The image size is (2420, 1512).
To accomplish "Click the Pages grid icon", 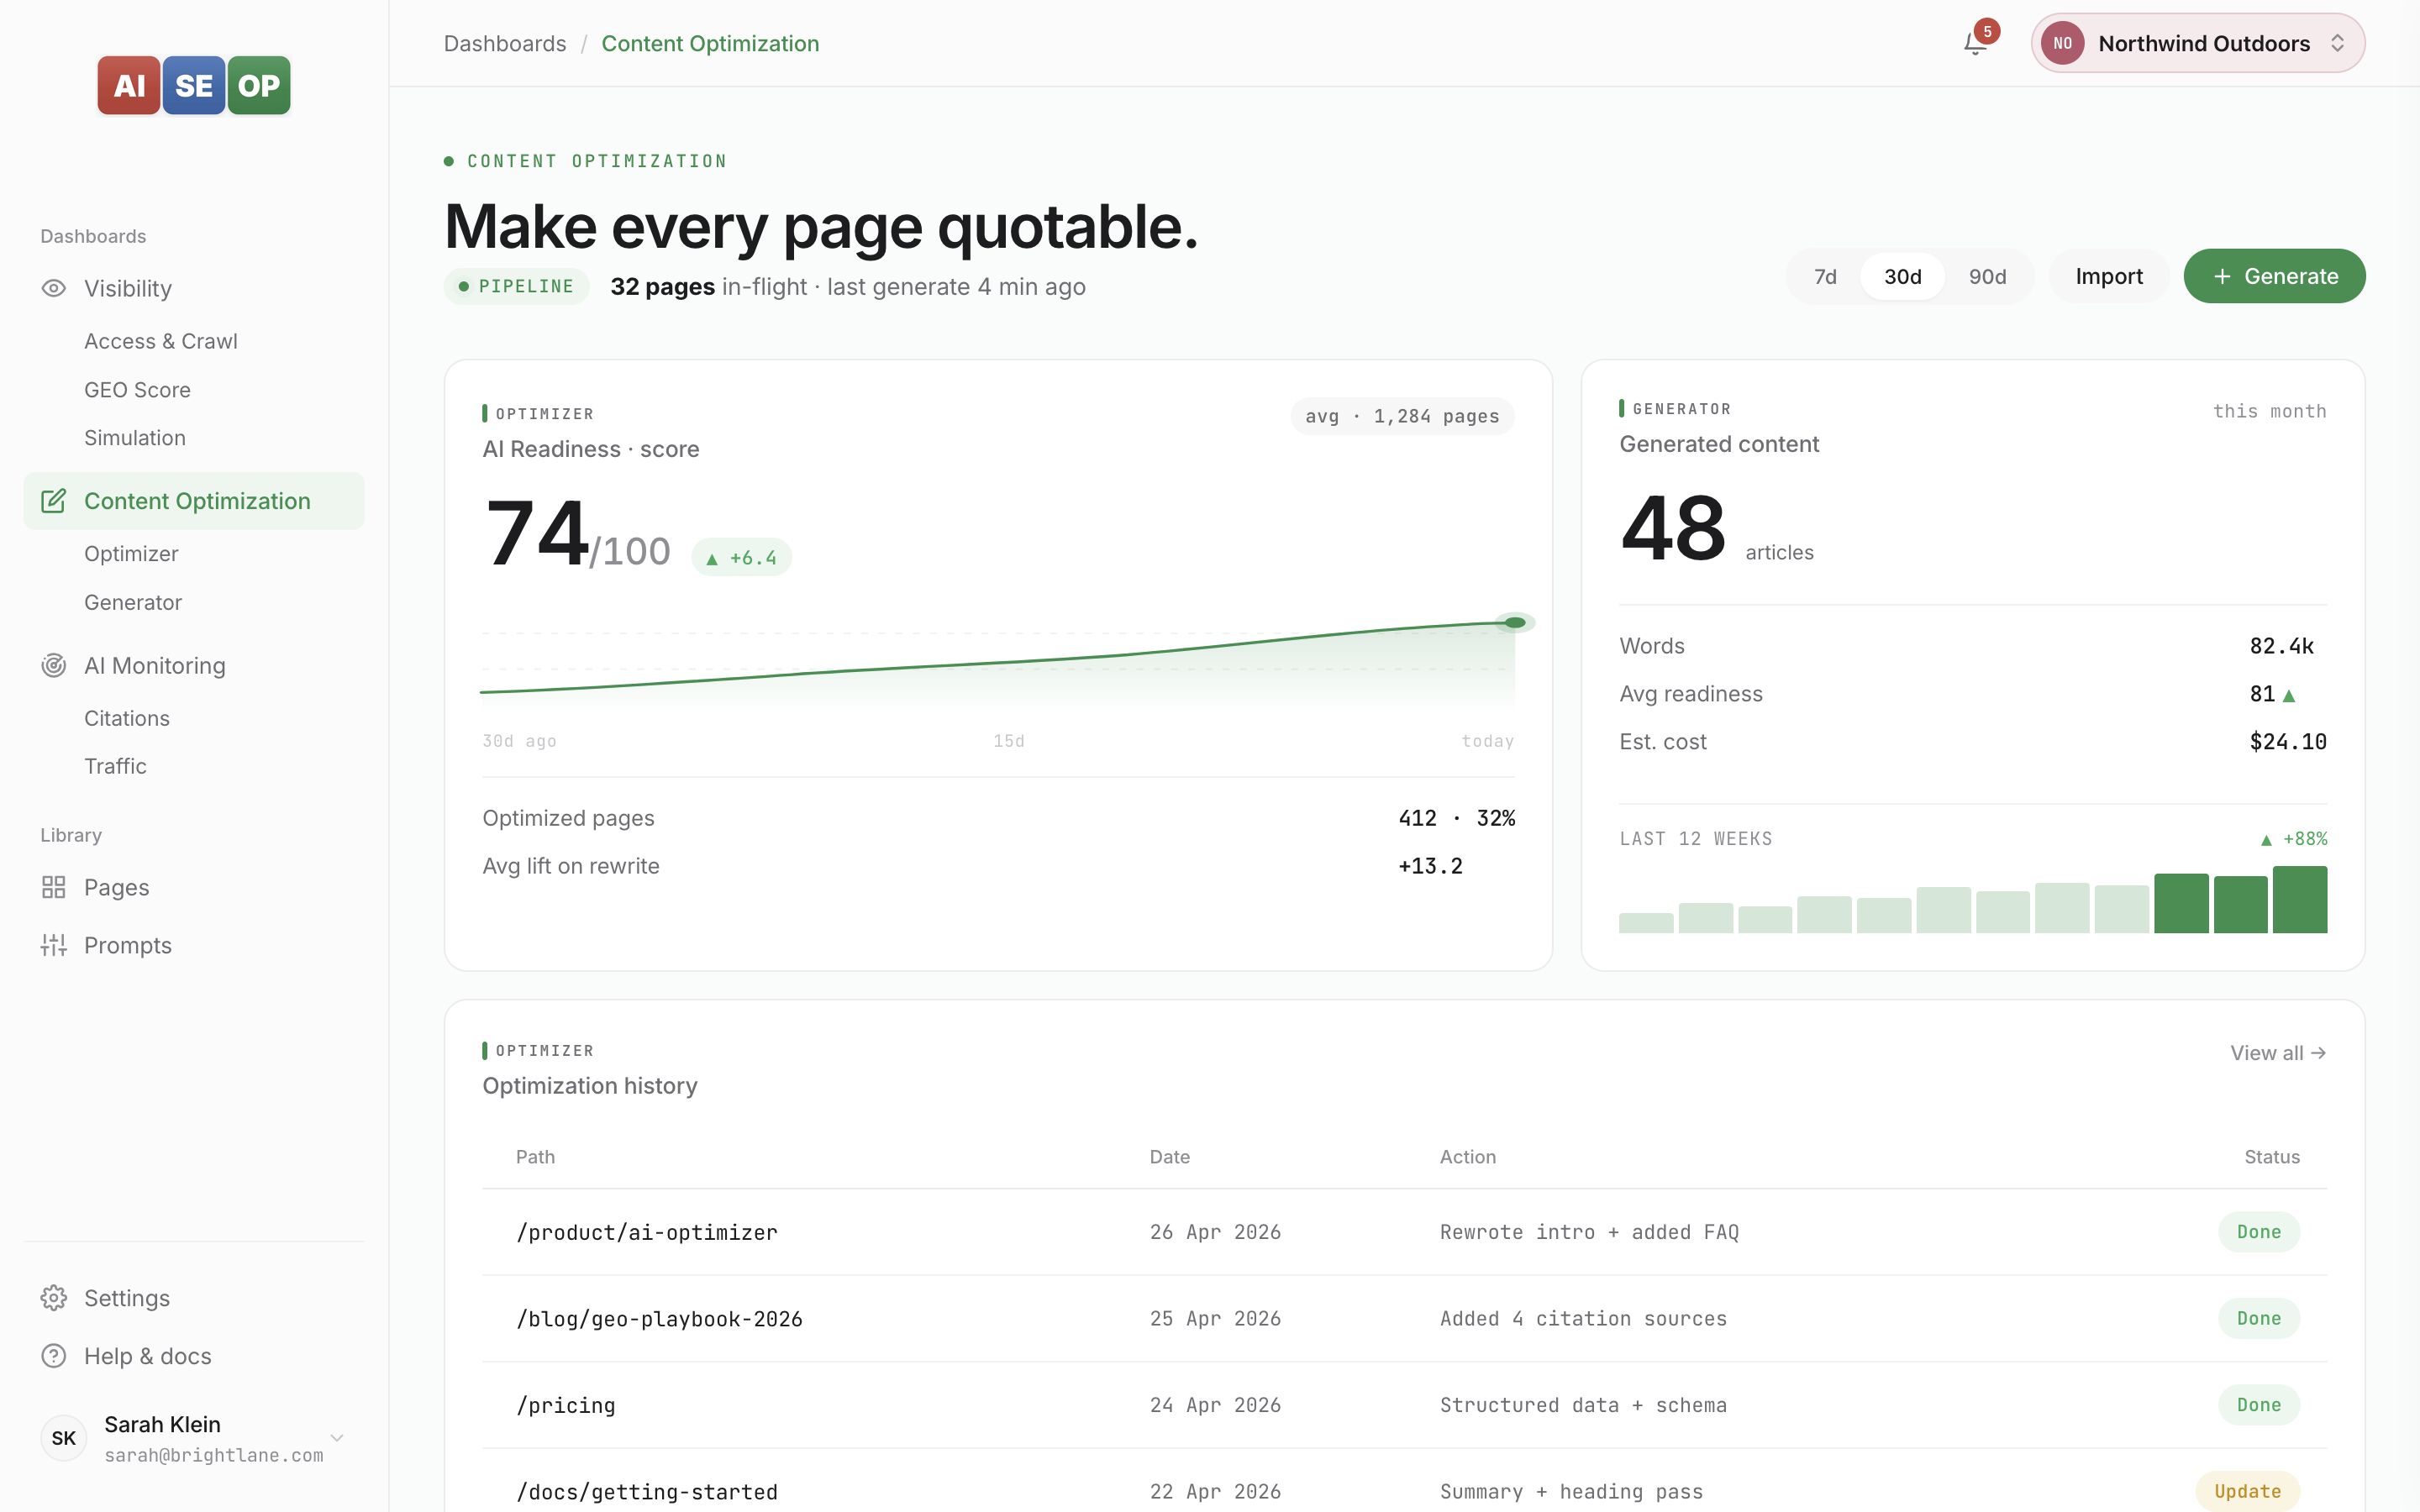I will tap(54, 887).
